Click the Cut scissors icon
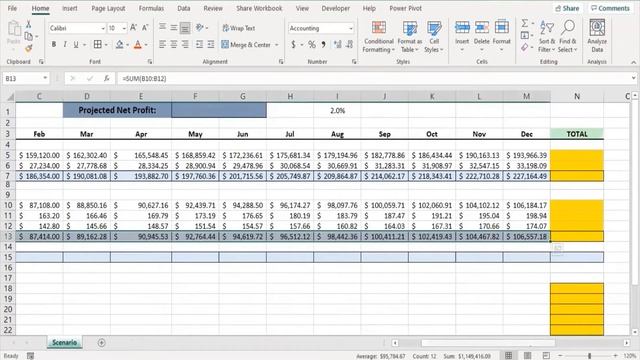This screenshot has height=360, width=640. (x=29, y=24)
